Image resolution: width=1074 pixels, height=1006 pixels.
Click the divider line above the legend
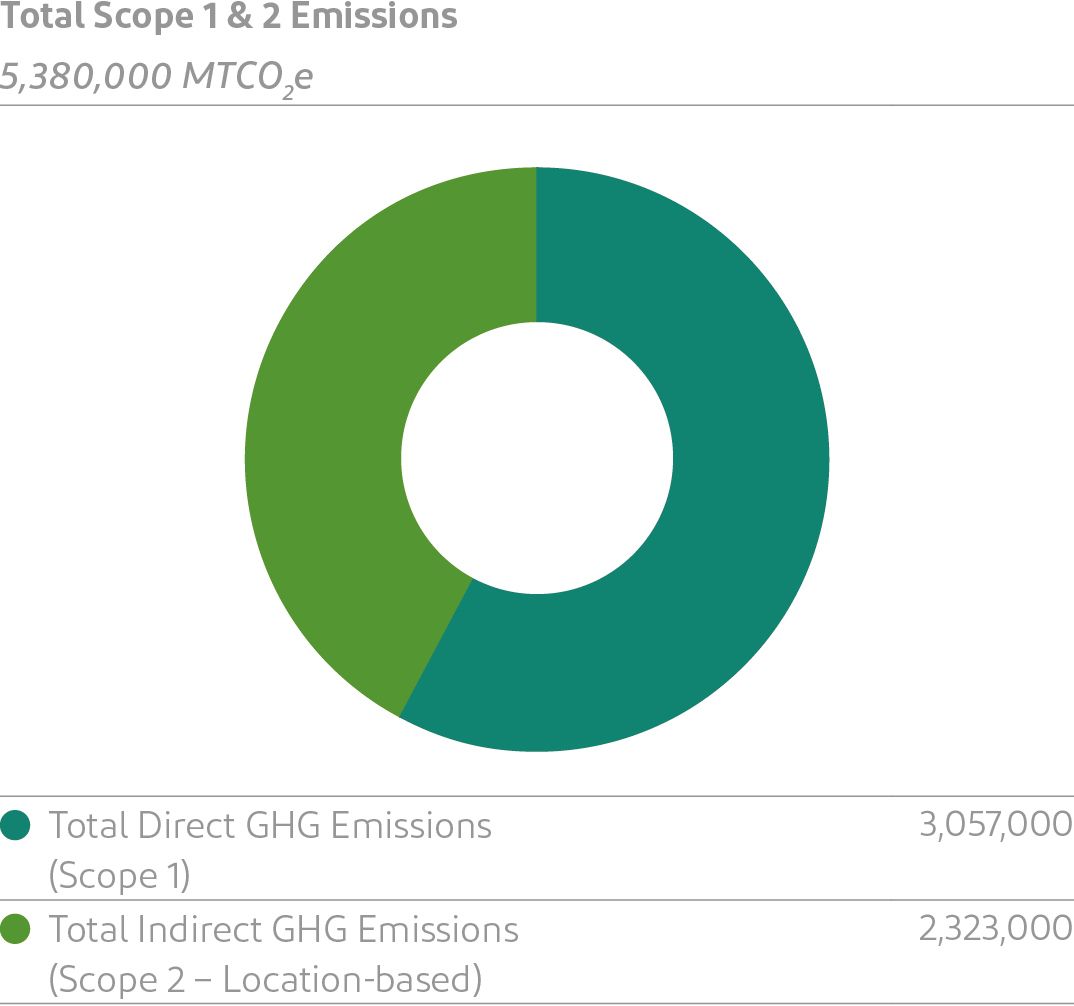537,797
